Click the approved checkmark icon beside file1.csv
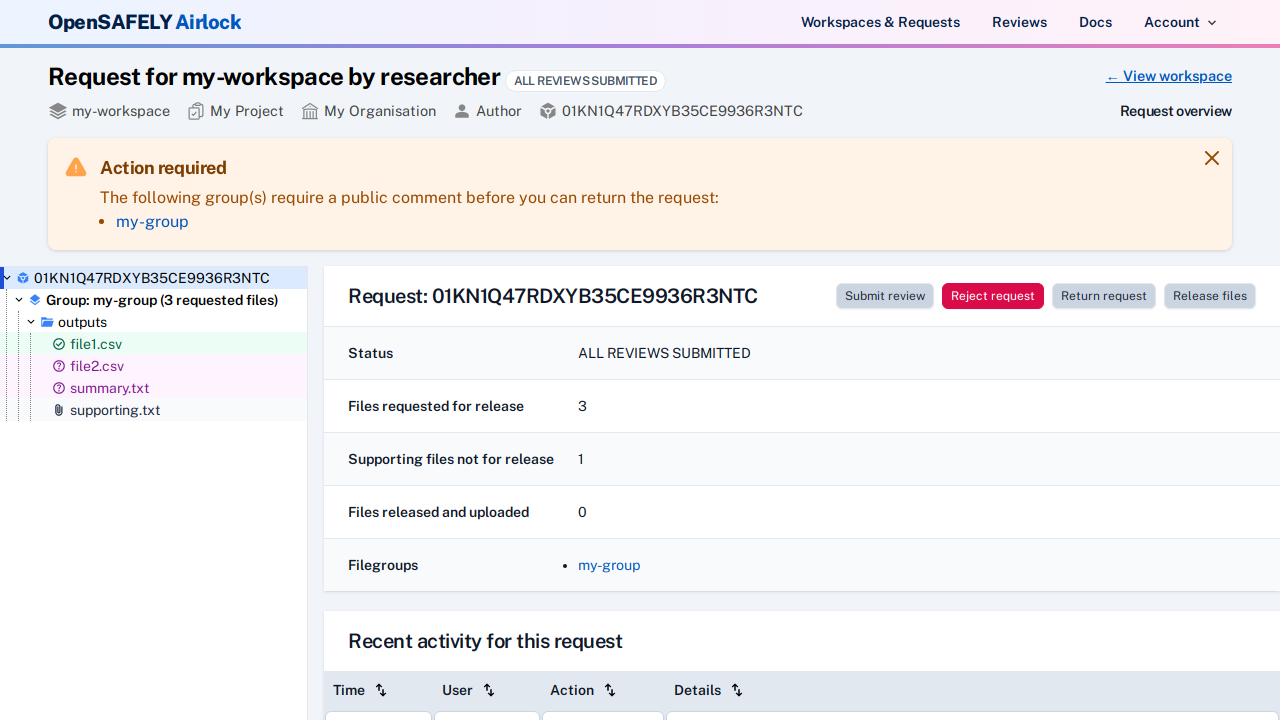The image size is (1280, 720). pyautogui.click(x=59, y=344)
